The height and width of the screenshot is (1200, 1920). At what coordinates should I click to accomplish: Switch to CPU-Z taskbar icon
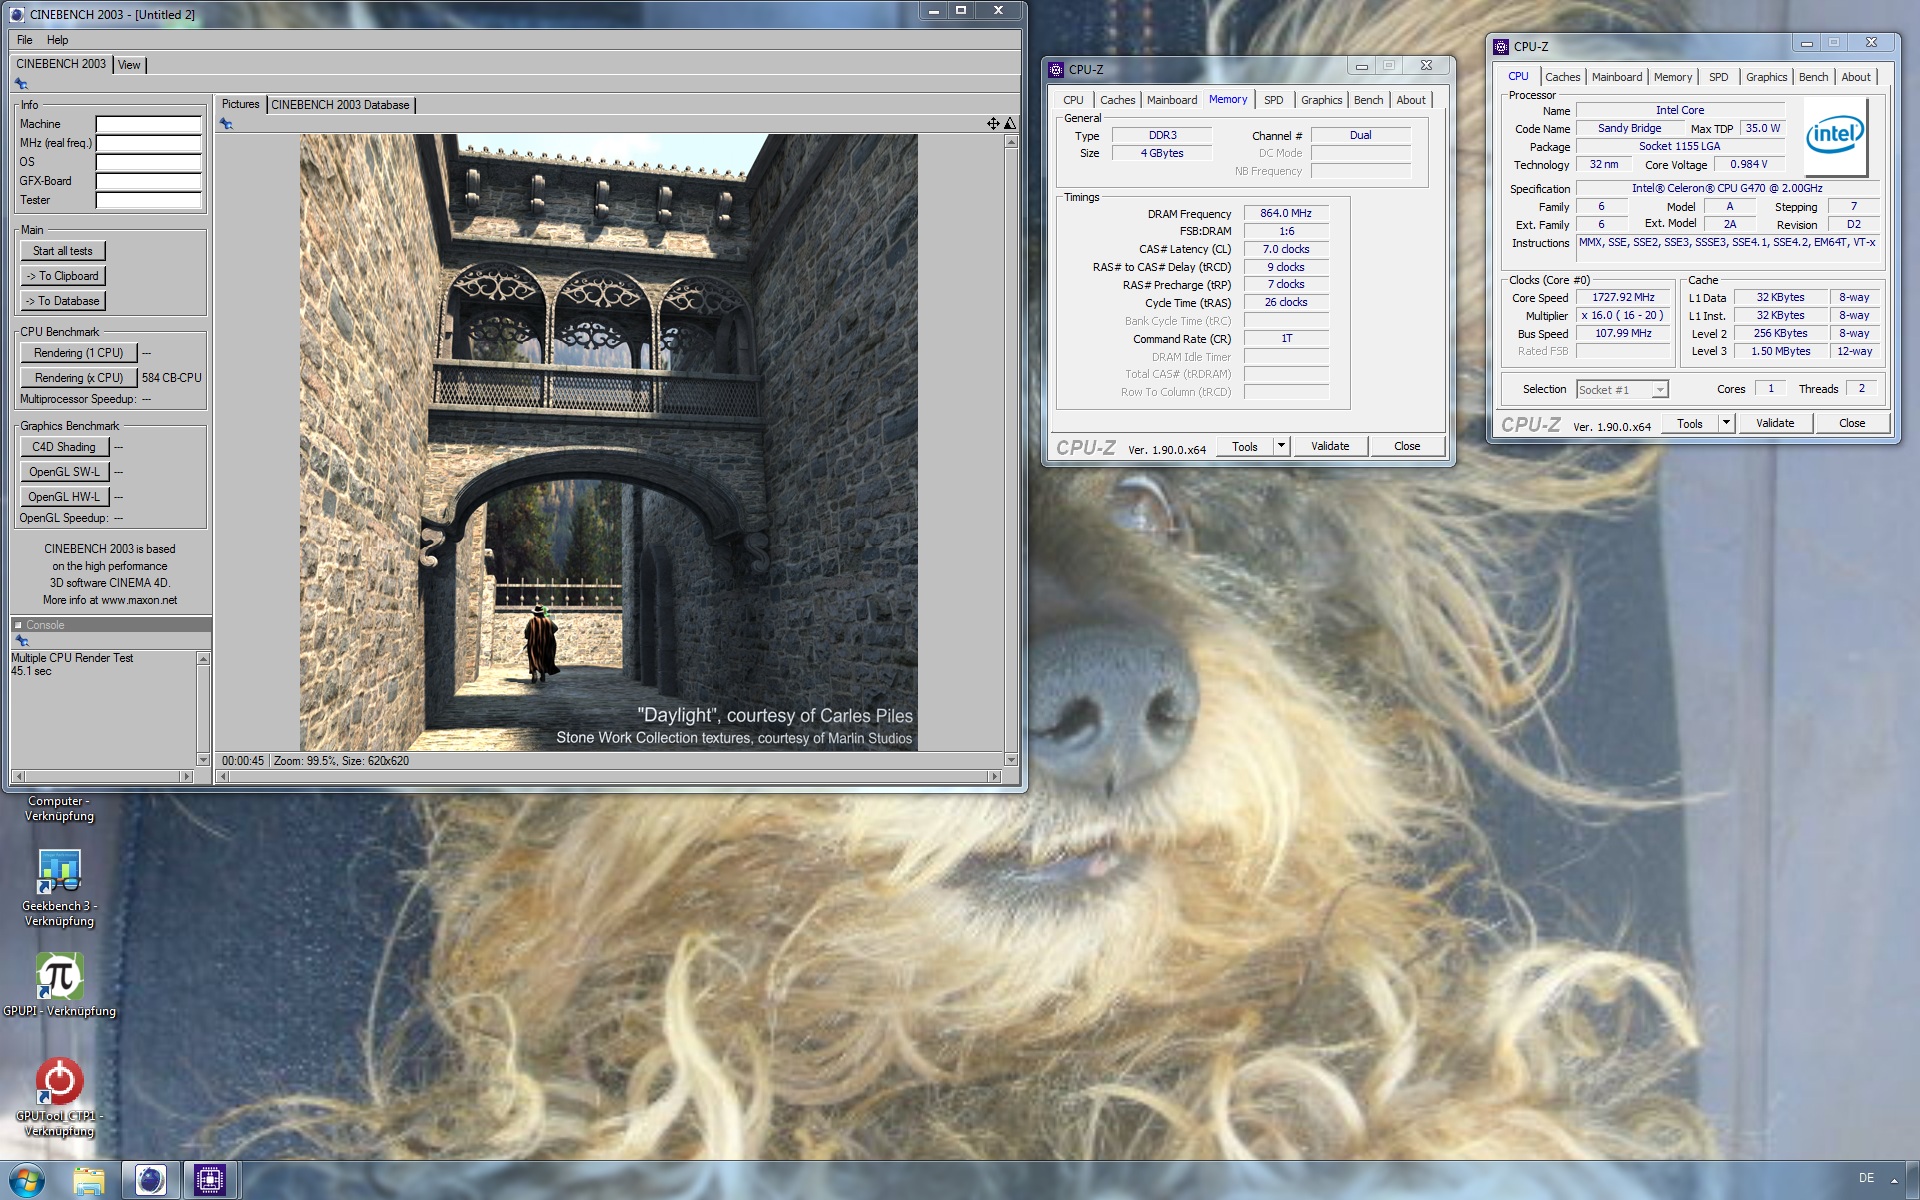tap(210, 1181)
